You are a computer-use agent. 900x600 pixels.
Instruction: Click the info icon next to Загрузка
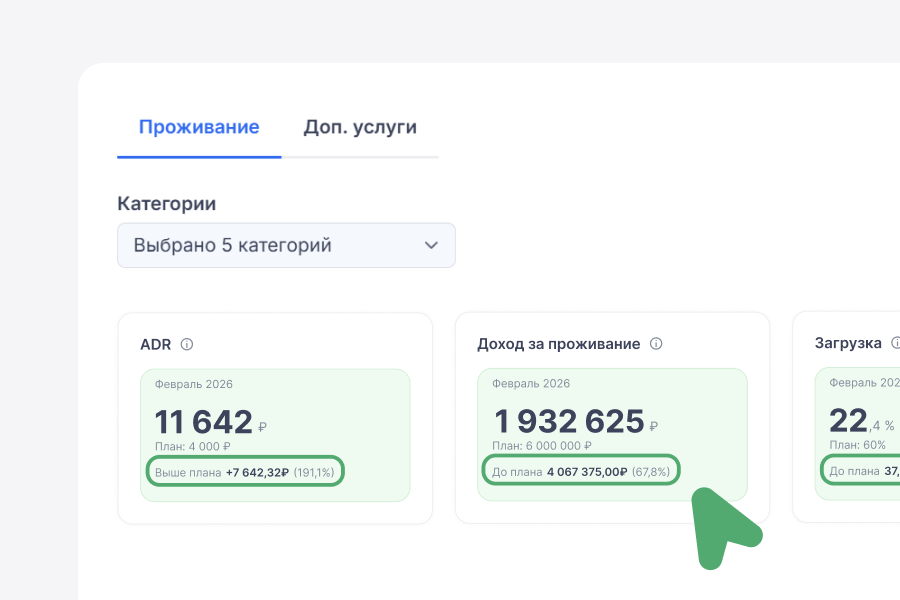[894, 344]
